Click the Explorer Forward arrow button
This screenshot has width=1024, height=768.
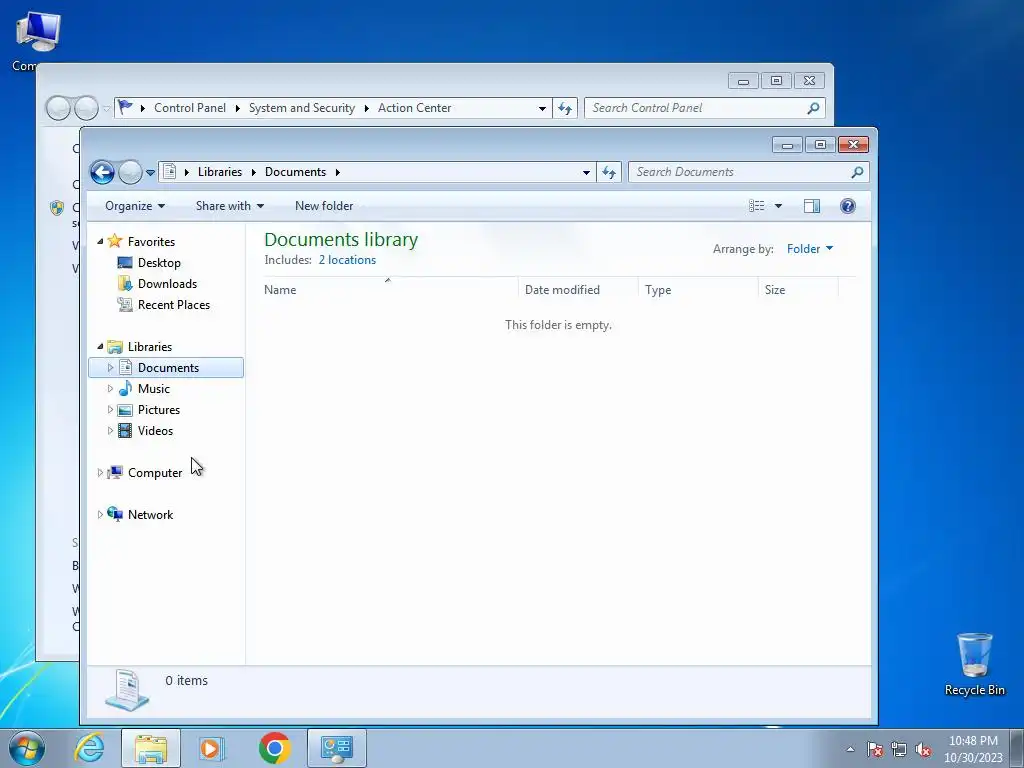tap(130, 172)
